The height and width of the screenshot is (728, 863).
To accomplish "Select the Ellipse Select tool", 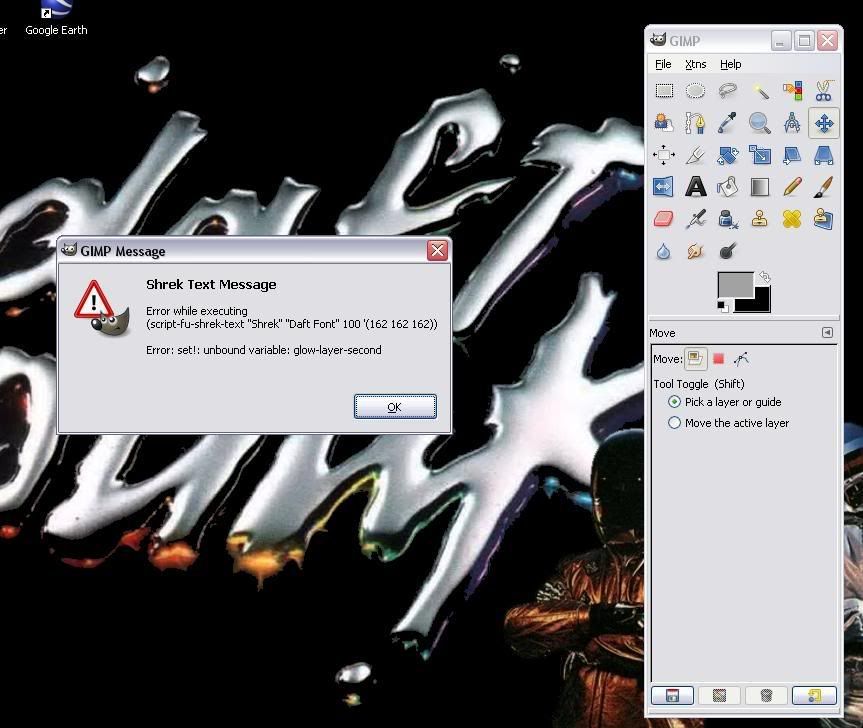I will tap(695, 90).
